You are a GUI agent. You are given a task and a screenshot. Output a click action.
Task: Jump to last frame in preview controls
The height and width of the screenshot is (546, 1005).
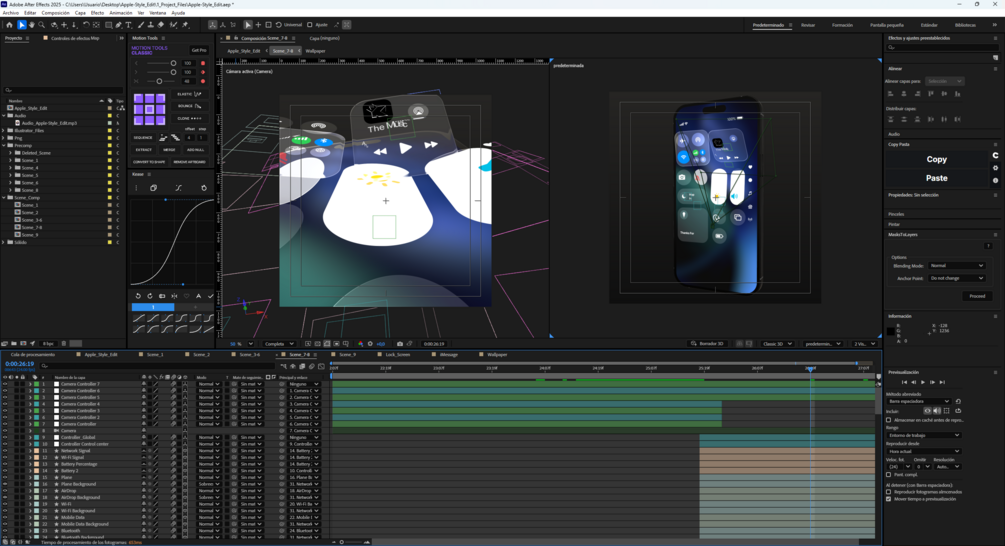pyautogui.click(x=942, y=382)
